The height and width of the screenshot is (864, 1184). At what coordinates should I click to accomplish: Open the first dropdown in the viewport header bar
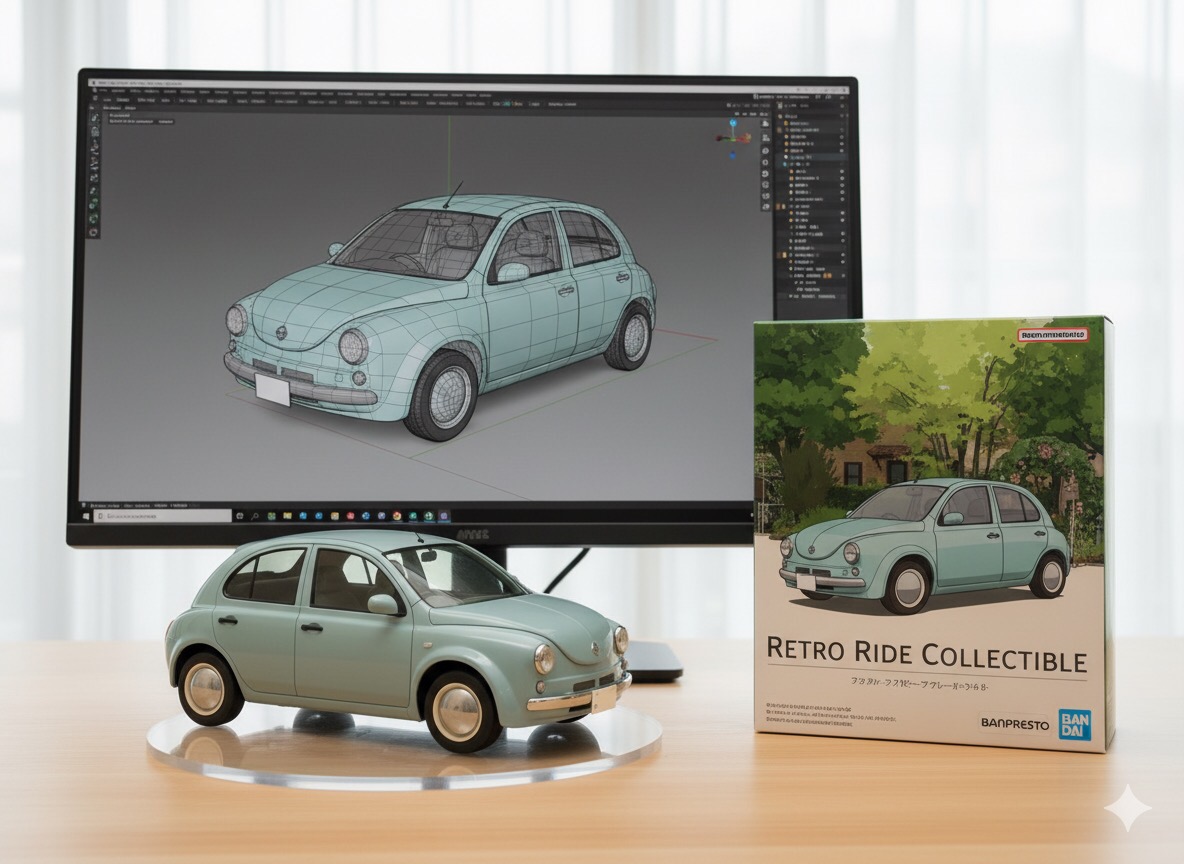124,101
